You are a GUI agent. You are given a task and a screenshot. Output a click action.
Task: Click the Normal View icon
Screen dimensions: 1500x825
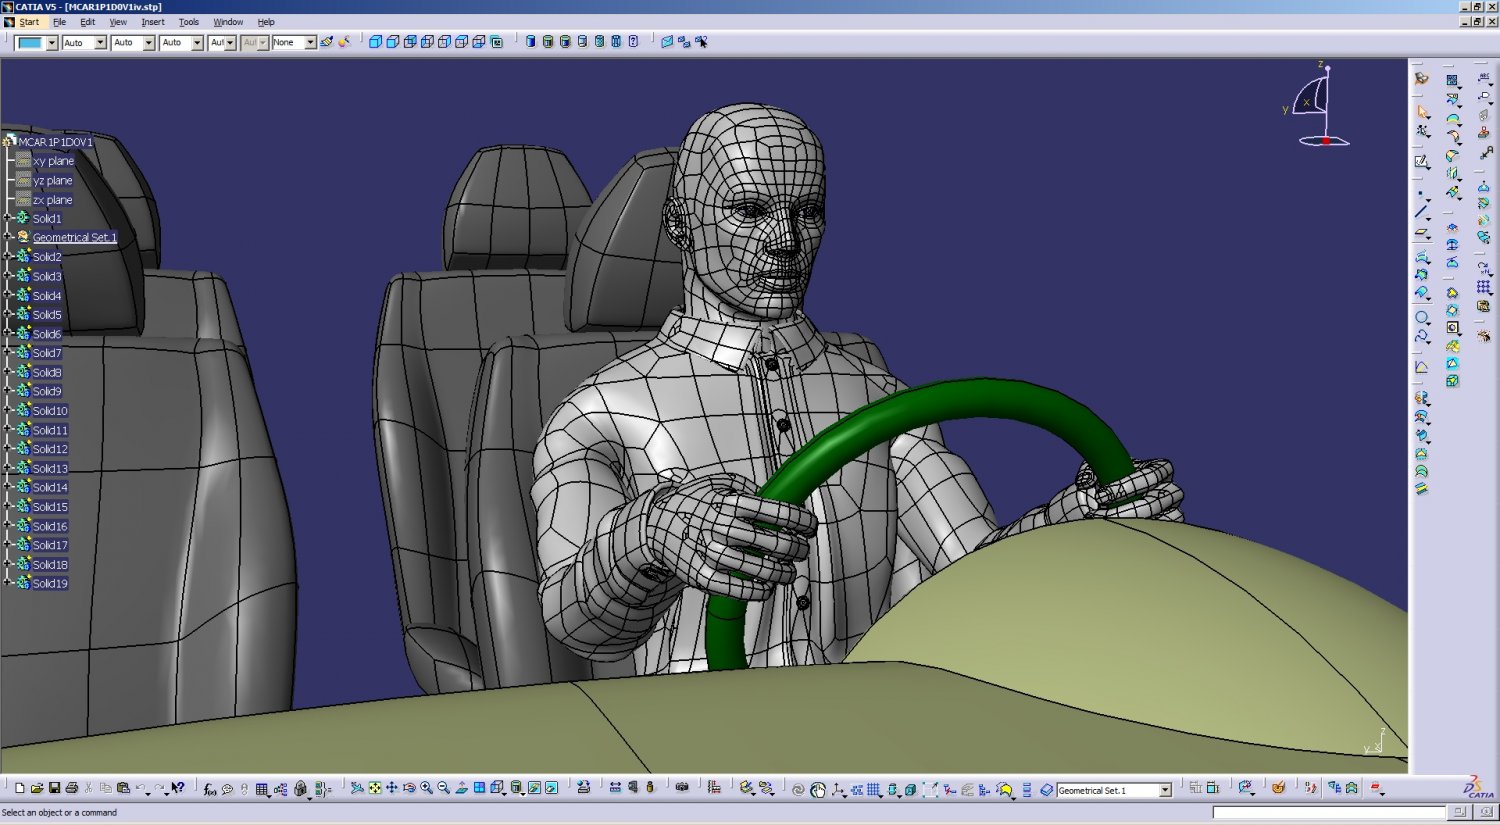click(463, 789)
